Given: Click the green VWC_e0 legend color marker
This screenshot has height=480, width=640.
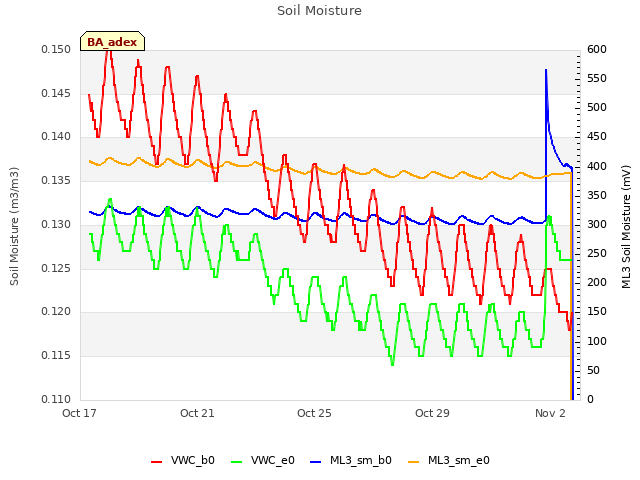Looking at the screenshot, I should 236,462.
